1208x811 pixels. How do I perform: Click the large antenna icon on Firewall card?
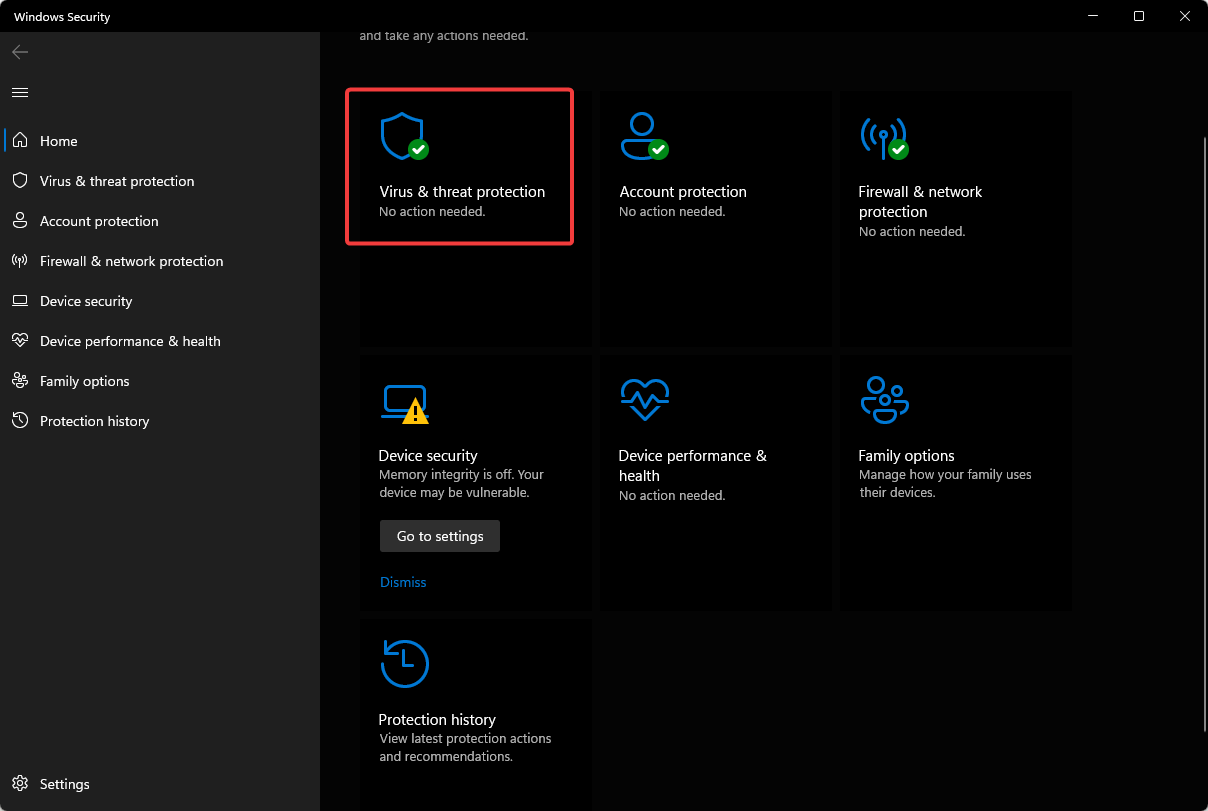click(884, 138)
